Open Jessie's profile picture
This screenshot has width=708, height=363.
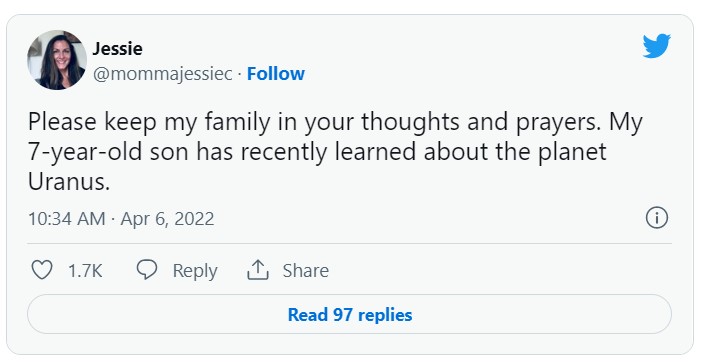(57, 60)
